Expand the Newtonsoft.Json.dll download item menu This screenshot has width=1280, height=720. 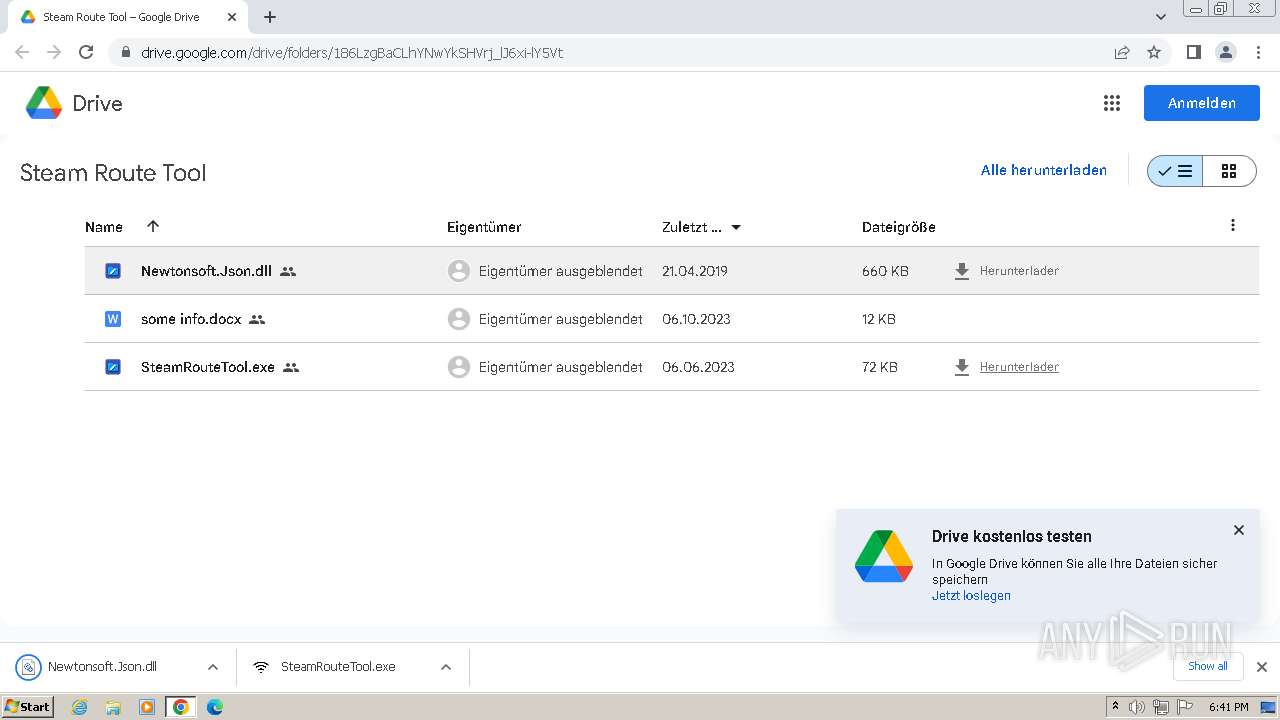point(213,667)
